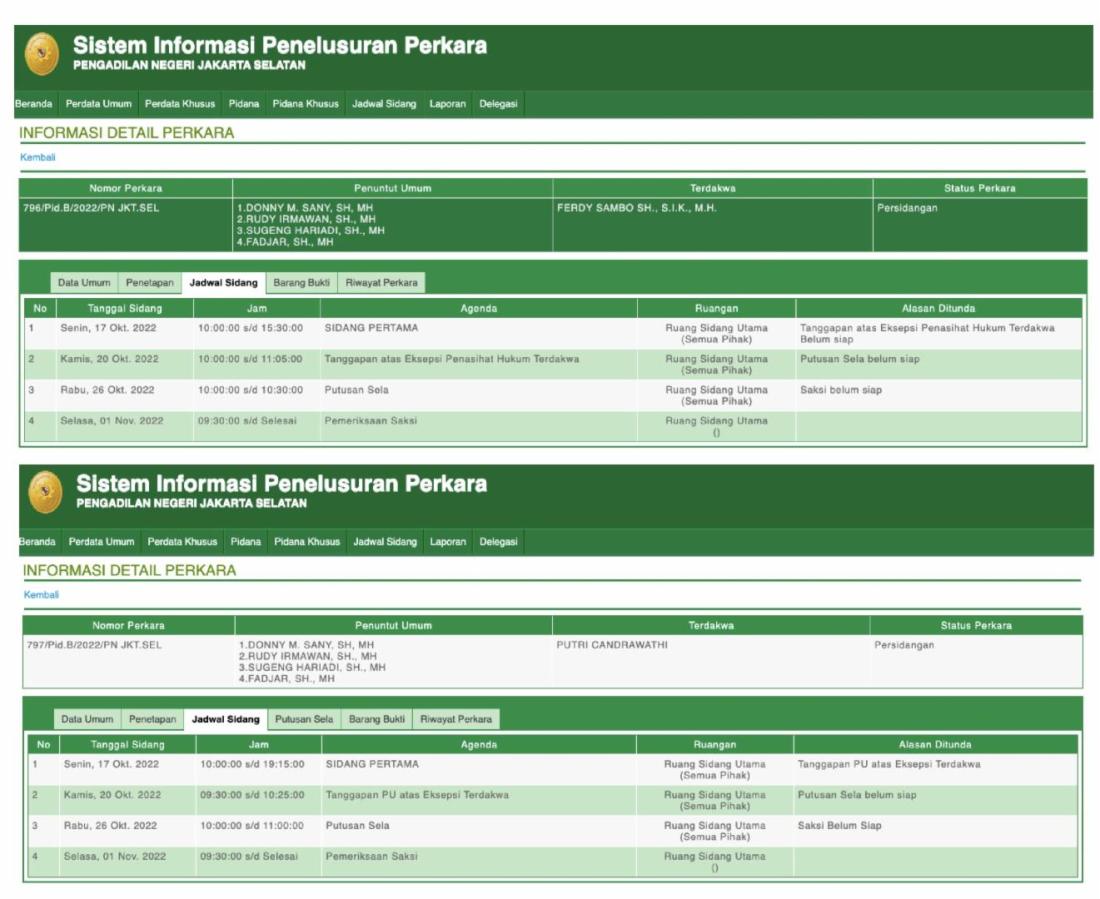Open Laporan menu on the Putri Candrawathi page

click(x=448, y=542)
